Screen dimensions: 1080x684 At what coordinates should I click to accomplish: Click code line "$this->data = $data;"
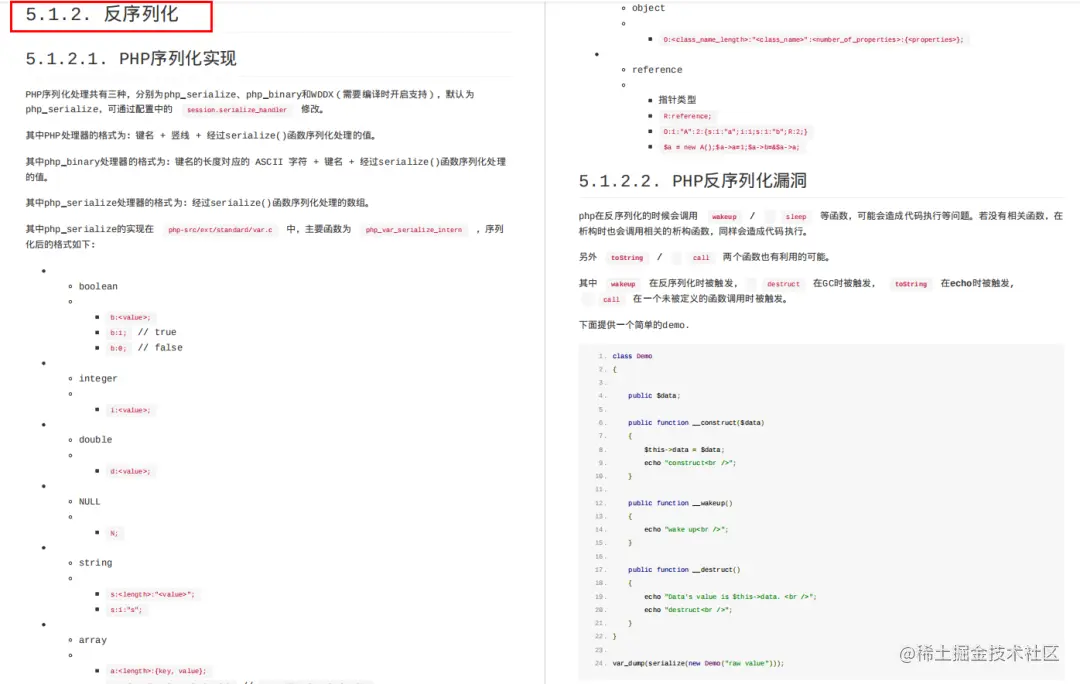coord(683,449)
